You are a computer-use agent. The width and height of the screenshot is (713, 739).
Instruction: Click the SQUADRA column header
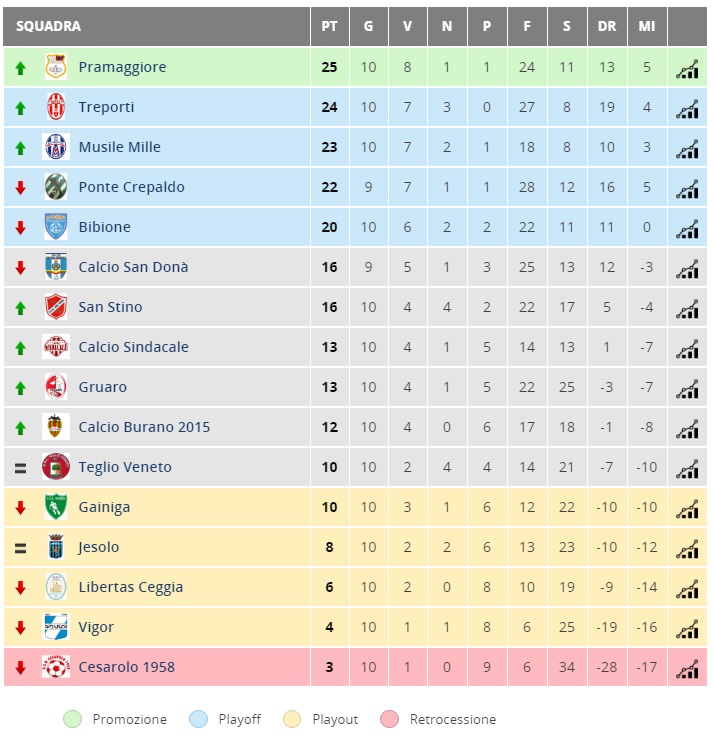click(x=49, y=26)
